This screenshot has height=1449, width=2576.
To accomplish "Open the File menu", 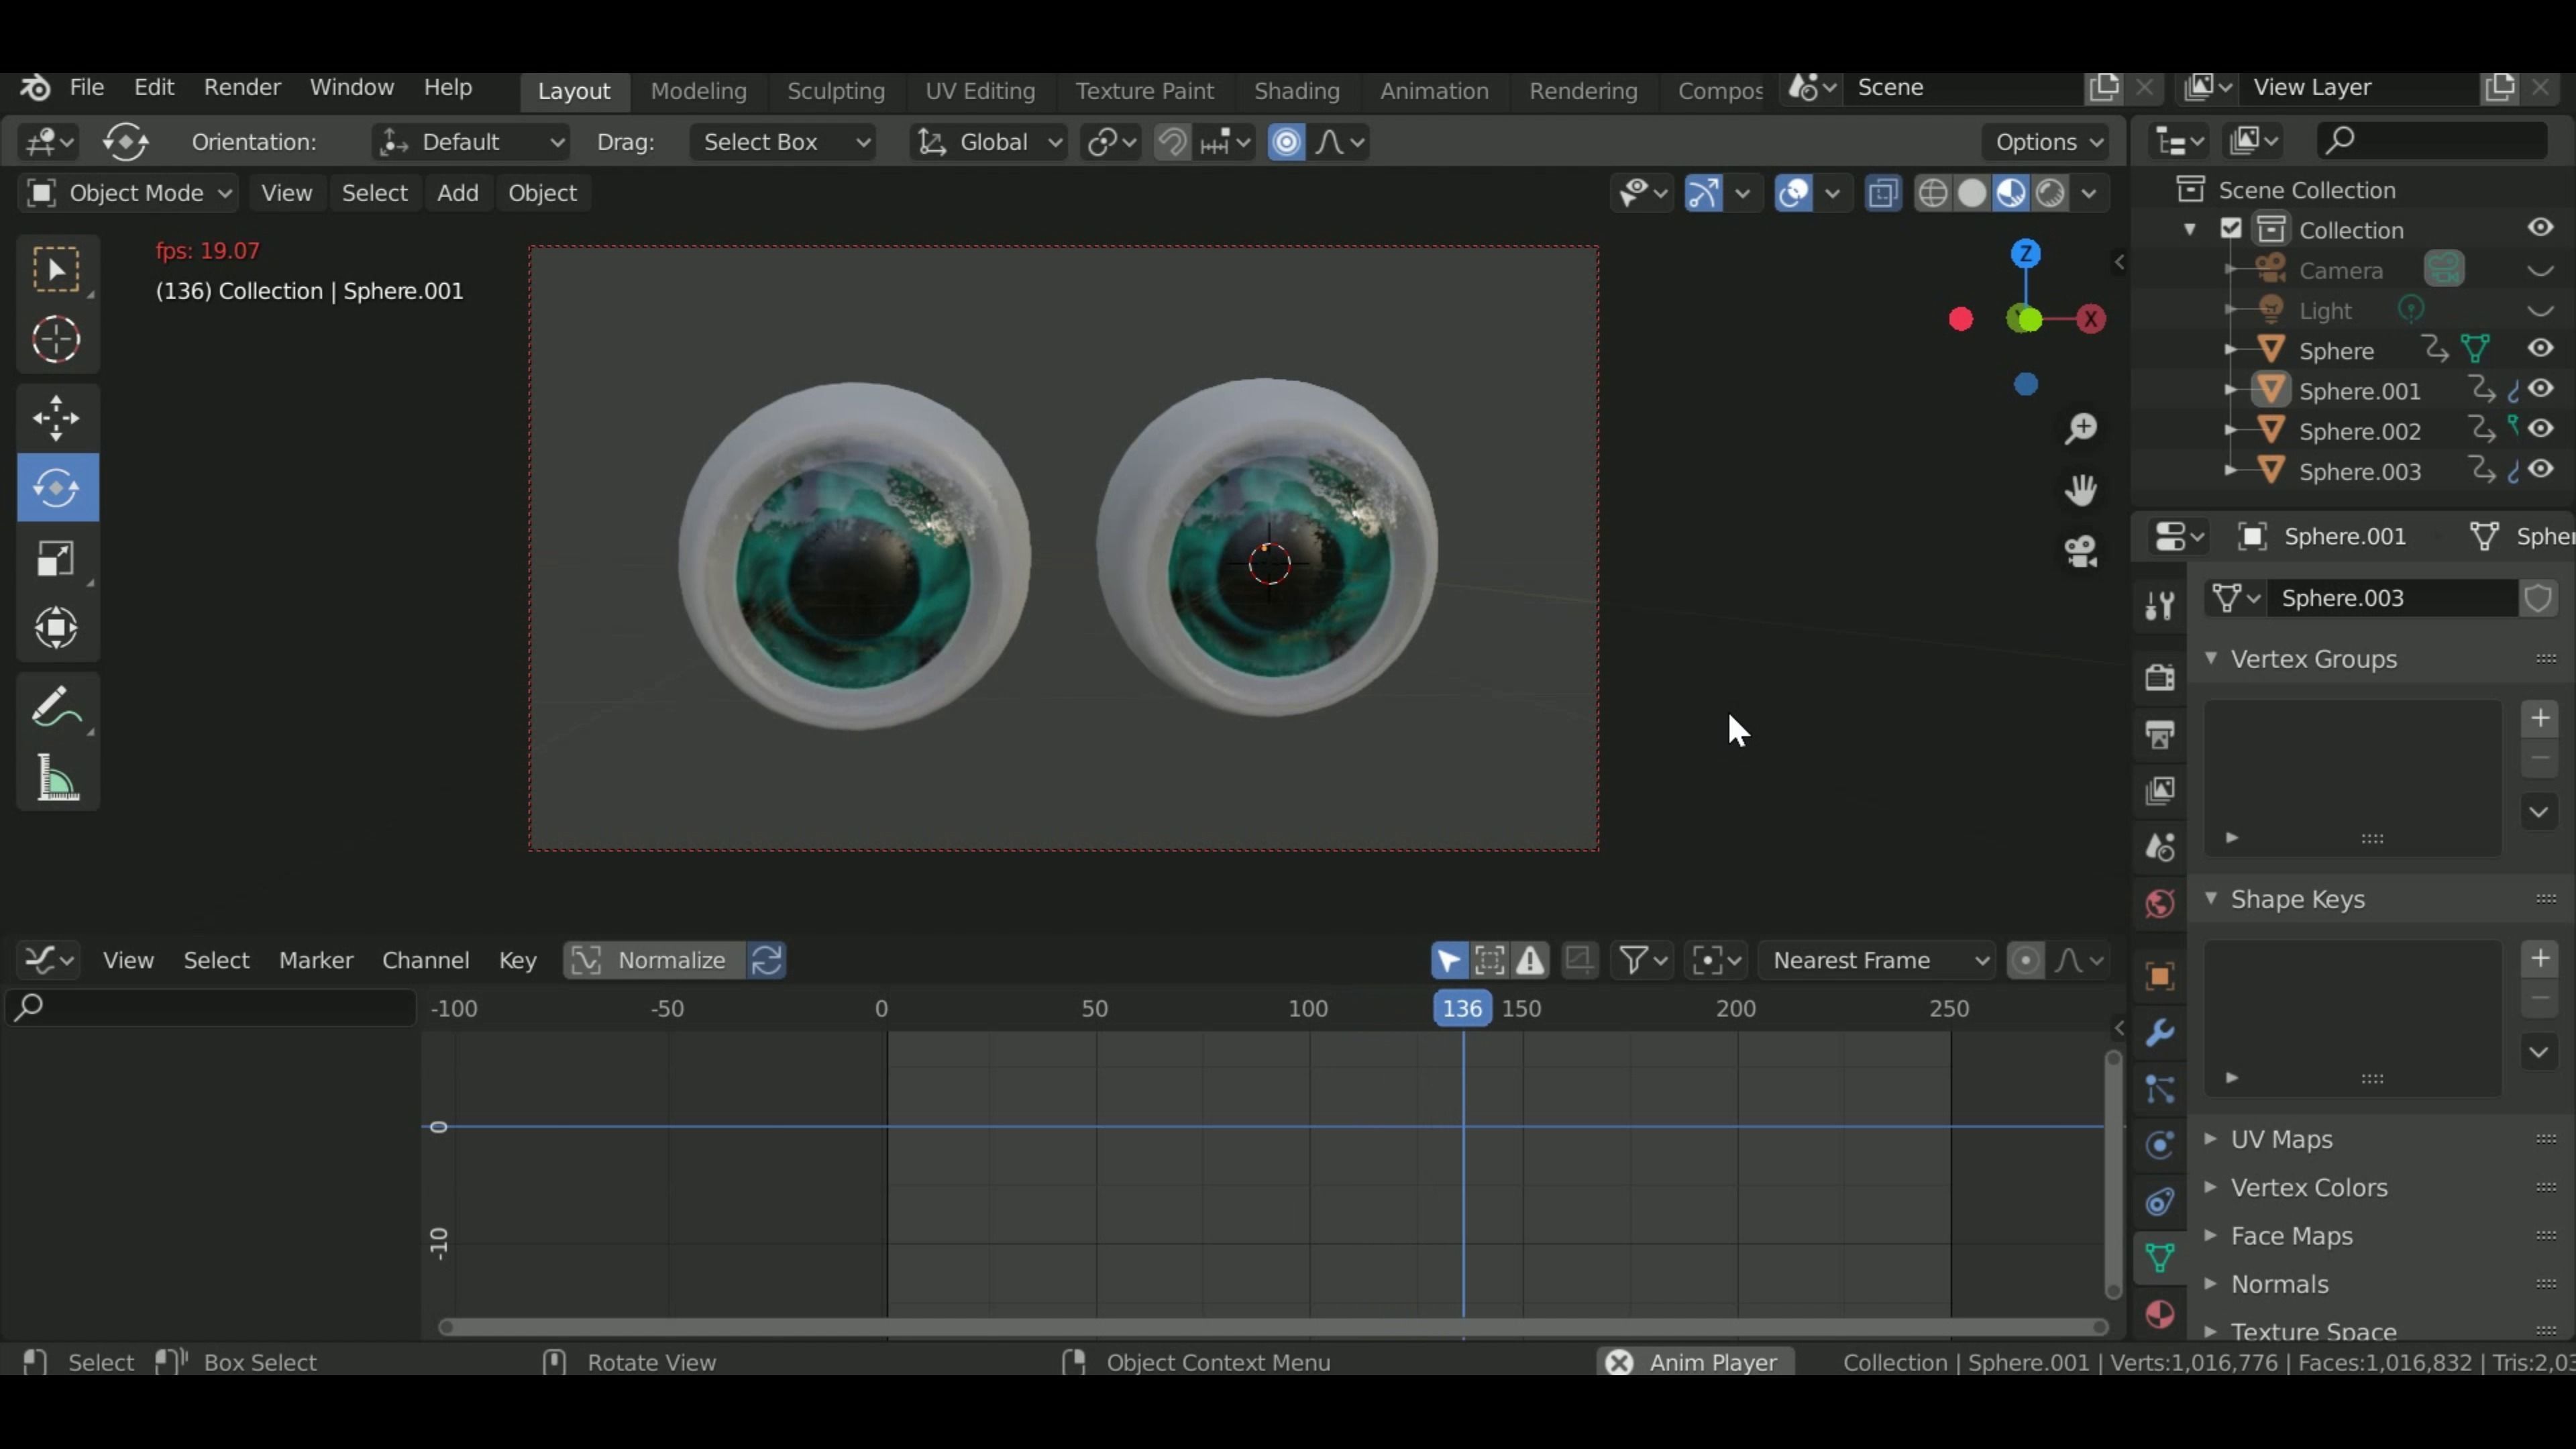I will tap(87, 88).
